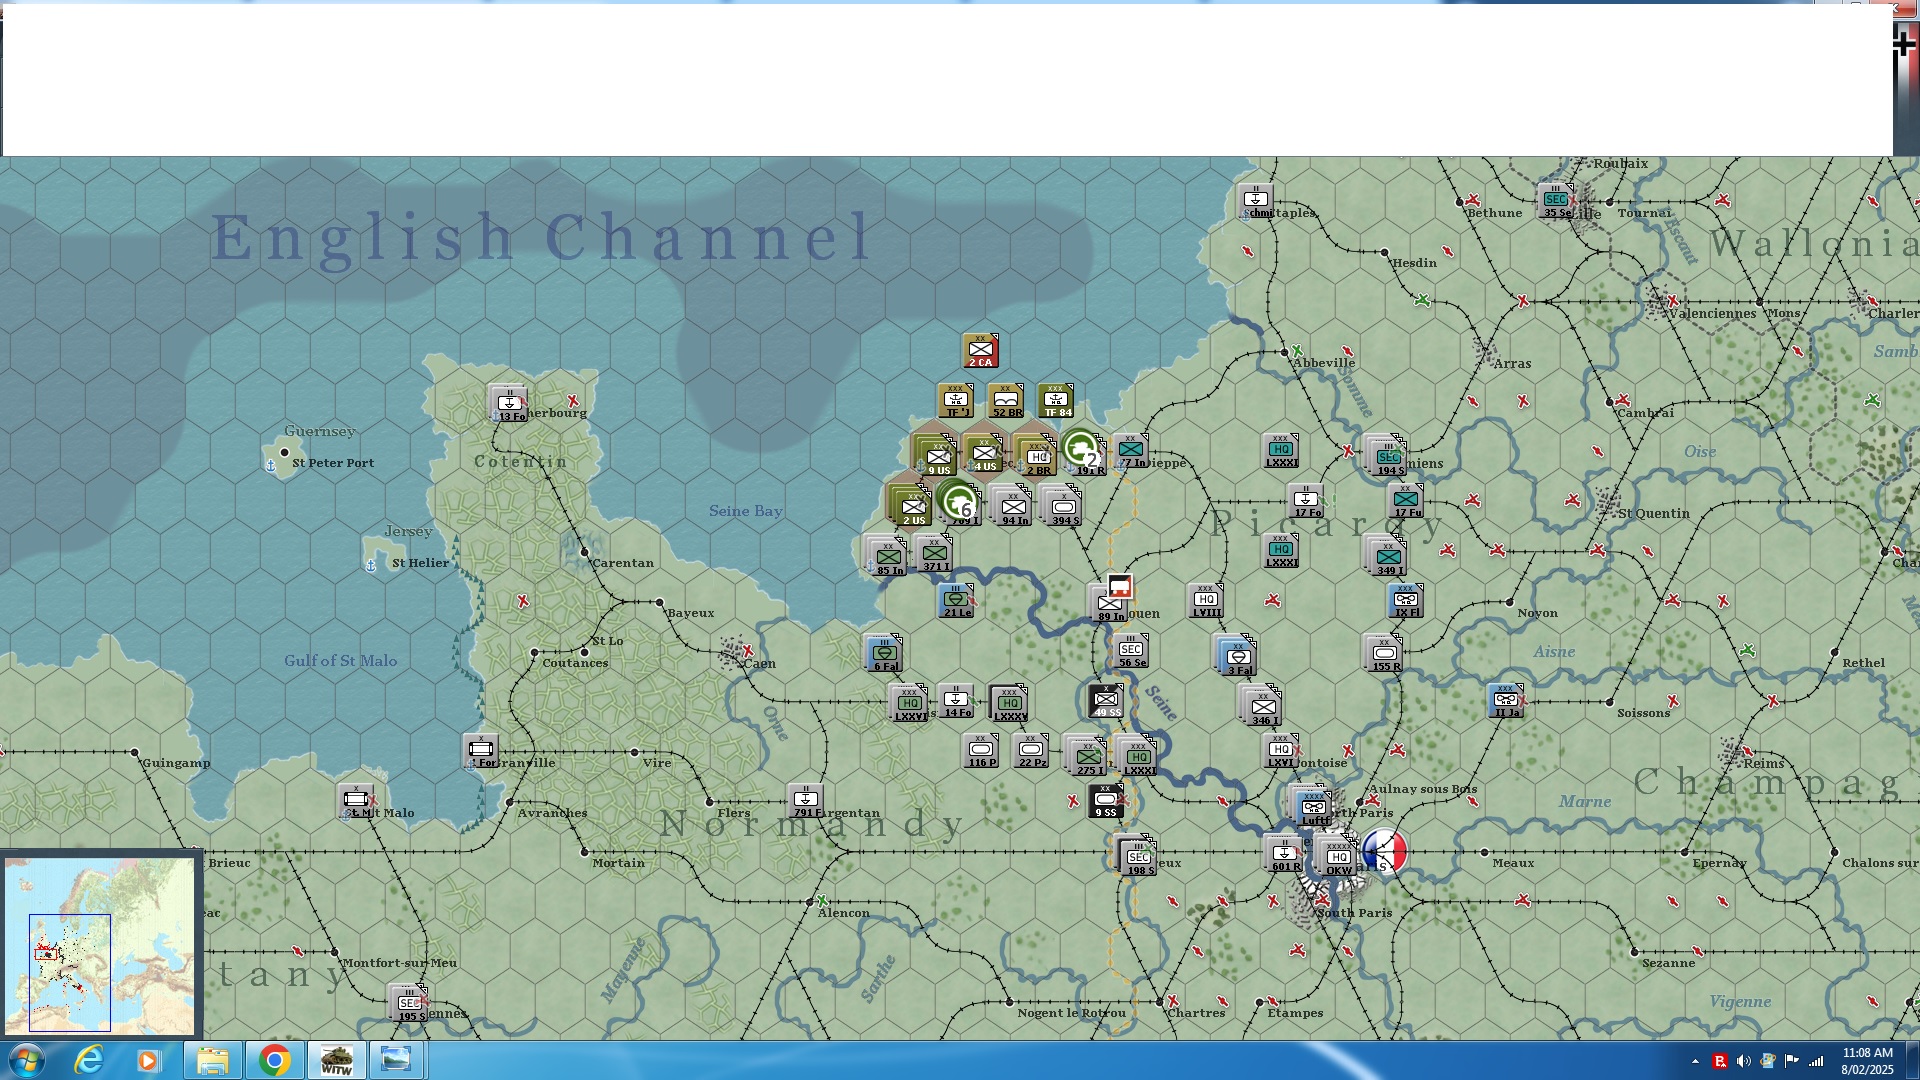1920x1080 pixels.
Task: Select the IX Fl air HQ counter
Action: click(1406, 601)
